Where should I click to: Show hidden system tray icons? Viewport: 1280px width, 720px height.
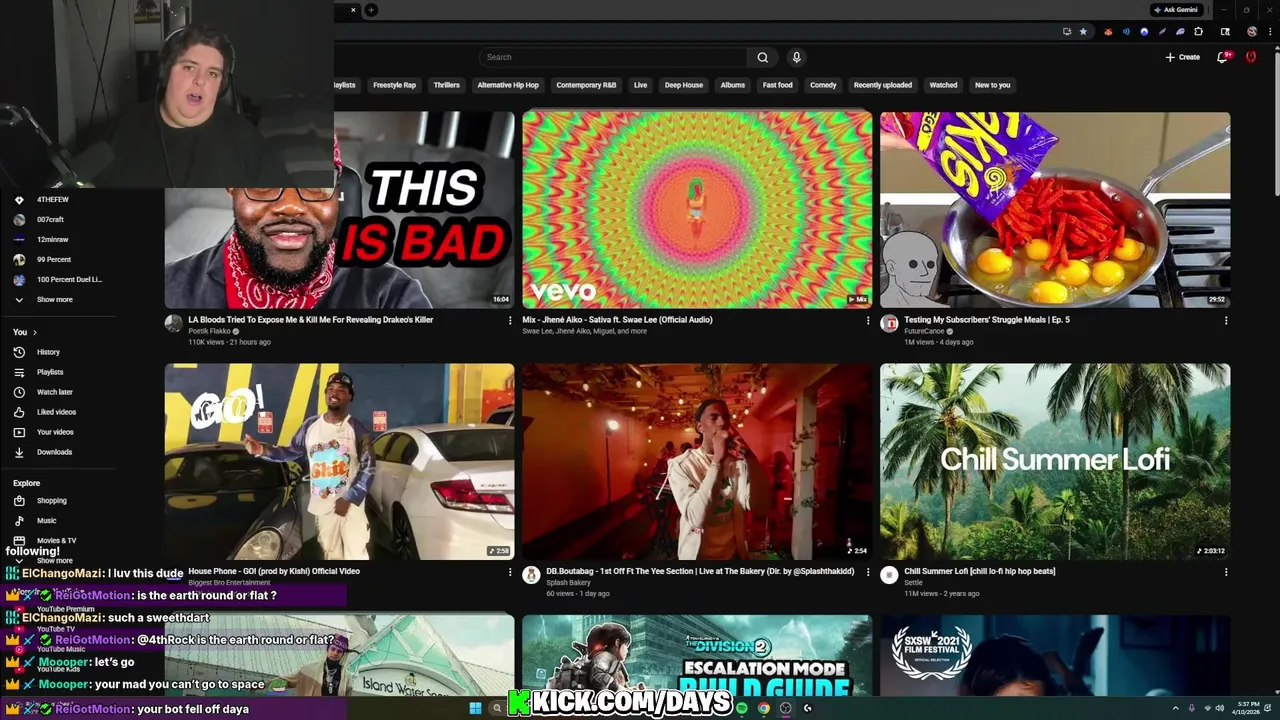pos(1176,708)
